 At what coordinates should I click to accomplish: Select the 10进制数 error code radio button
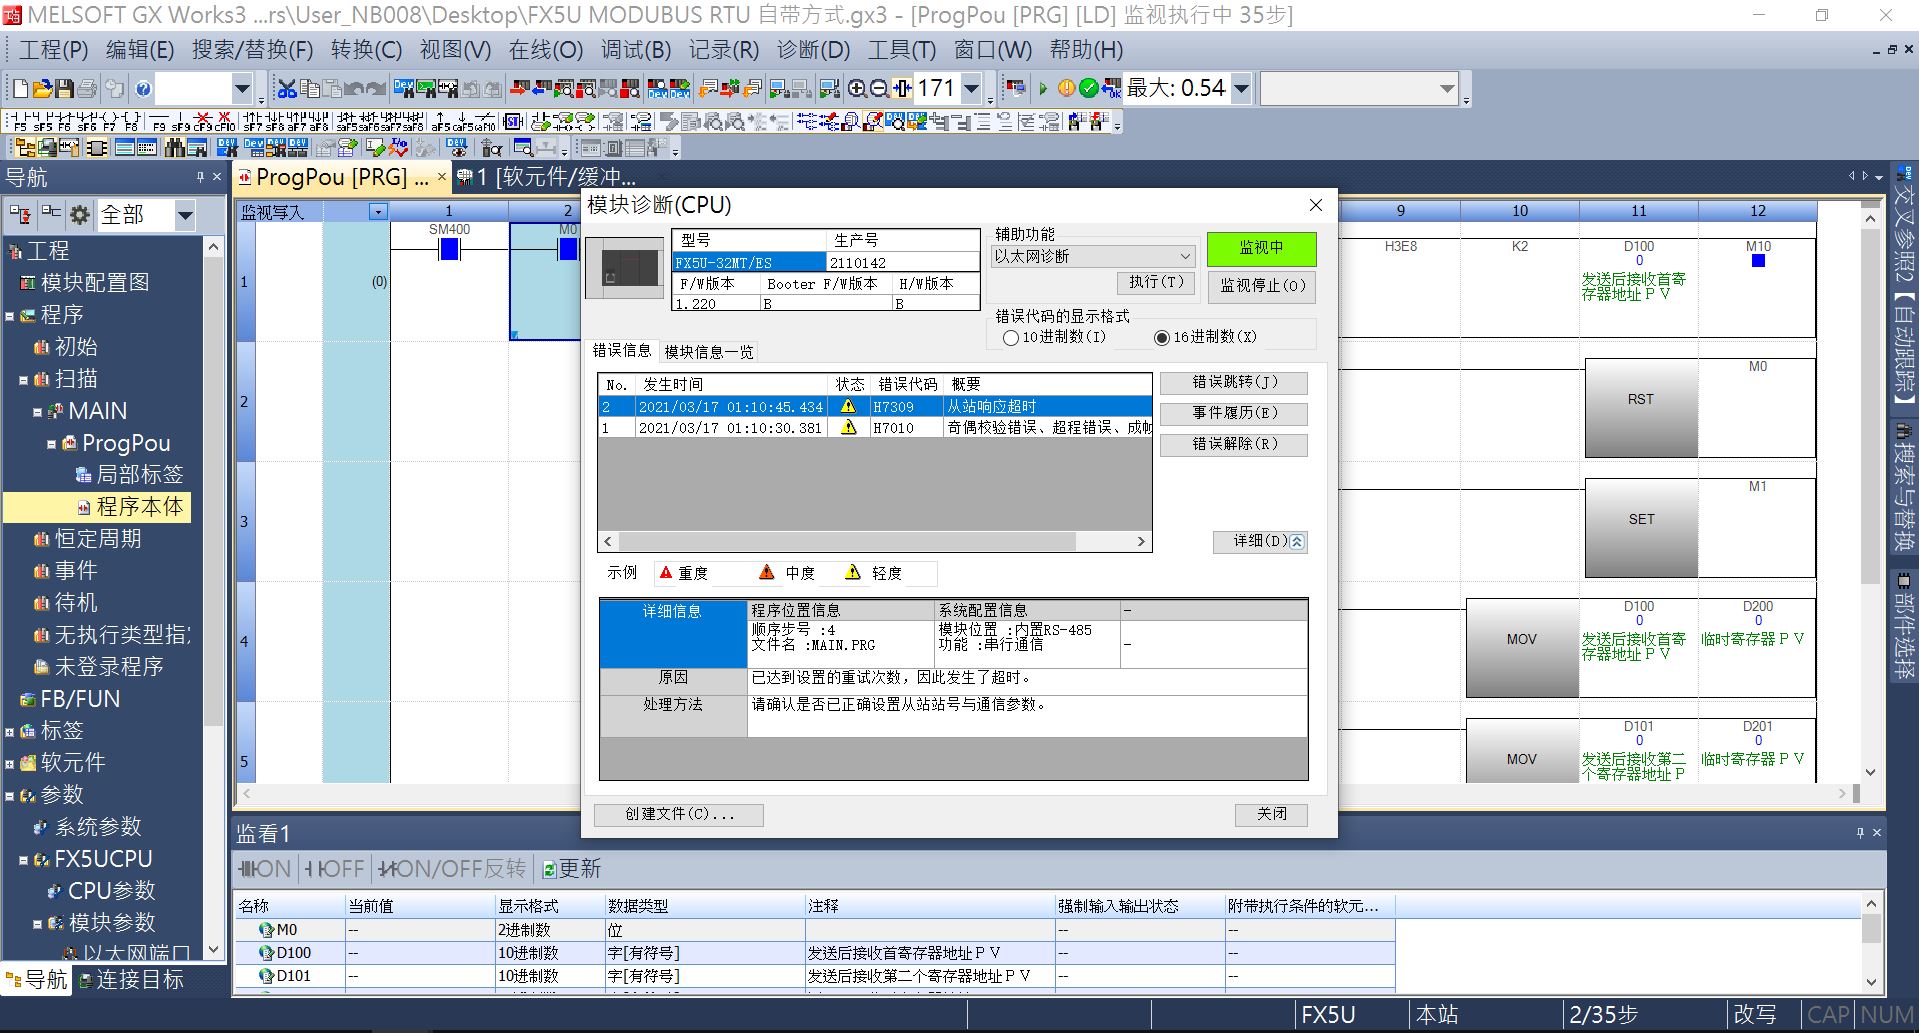coord(1011,338)
